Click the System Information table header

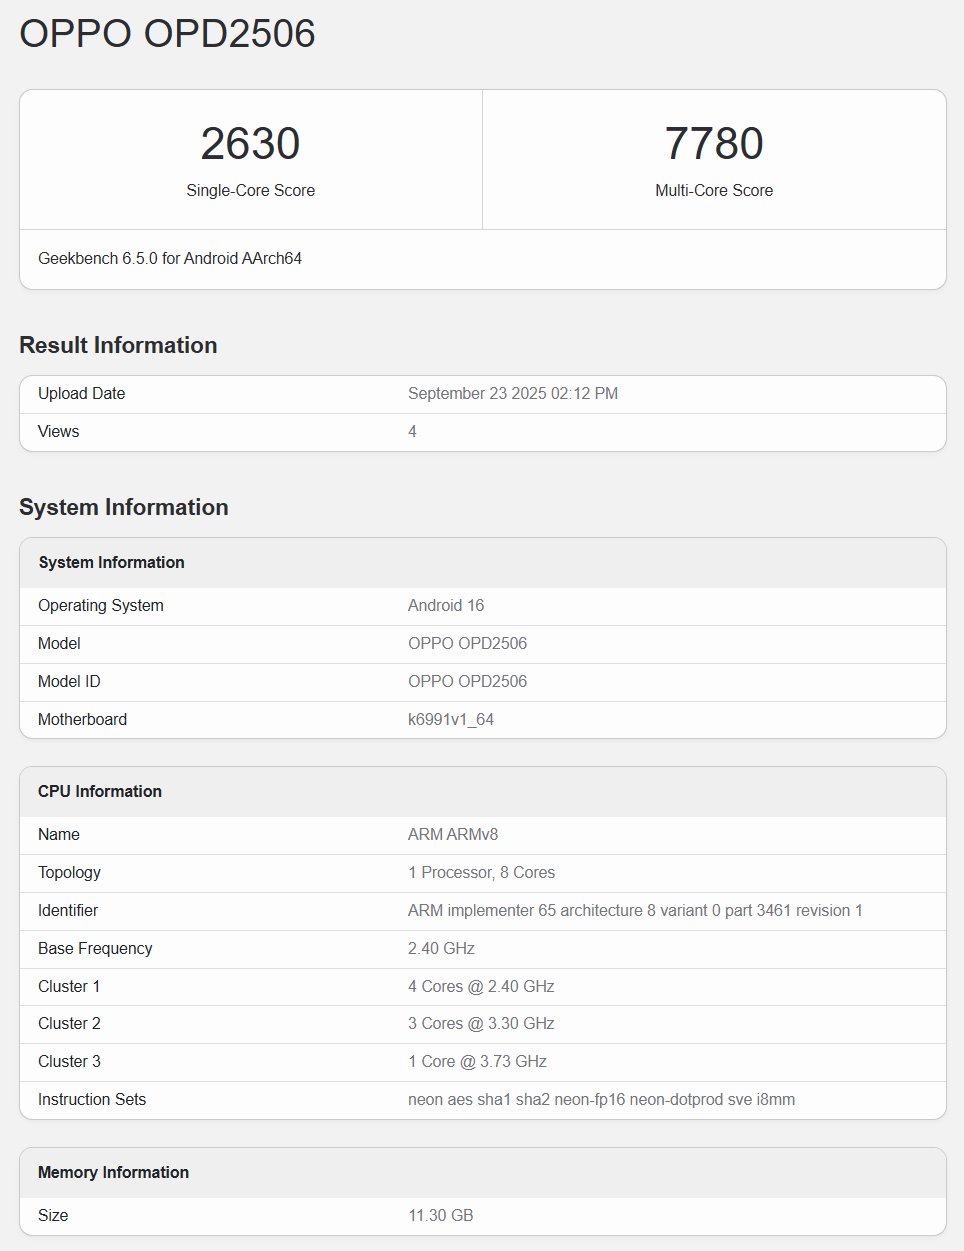coord(111,562)
